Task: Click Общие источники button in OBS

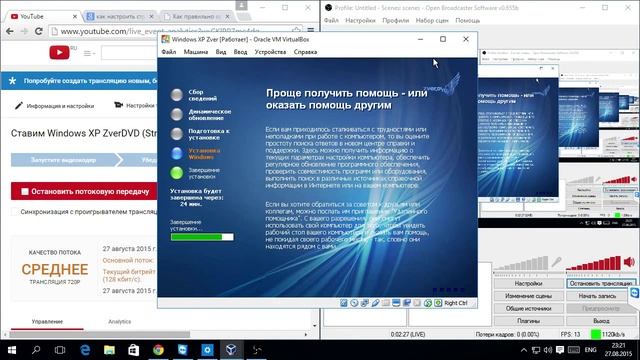Action: [529, 309]
